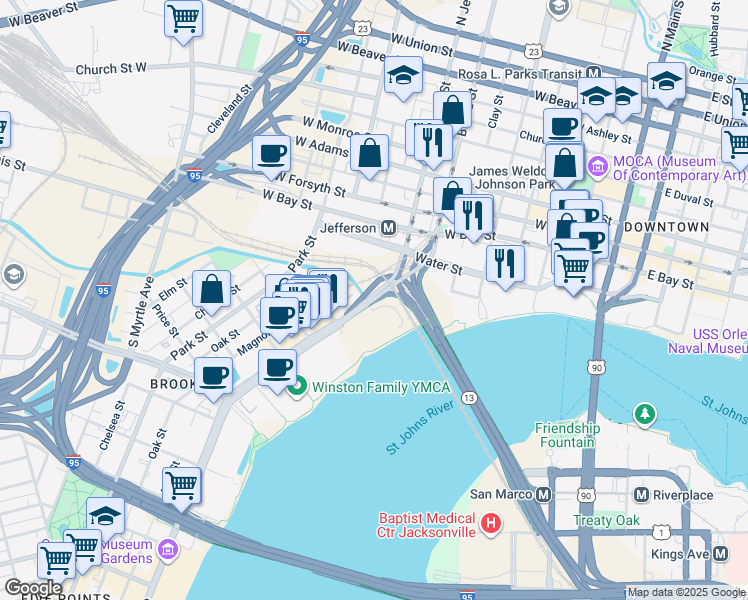
Task: Open the shopping bag pin near Elm St
Action: [212, 290]
